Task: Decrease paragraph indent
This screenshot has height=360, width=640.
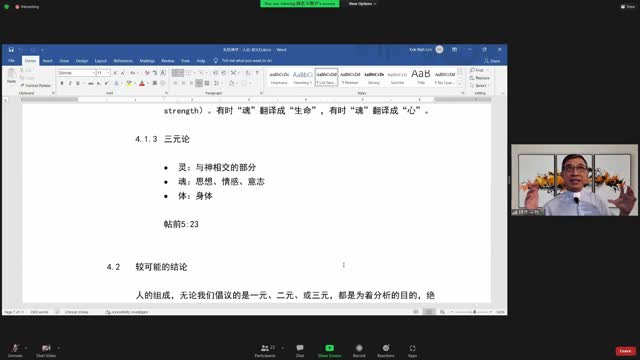Action: pos(216,73)
